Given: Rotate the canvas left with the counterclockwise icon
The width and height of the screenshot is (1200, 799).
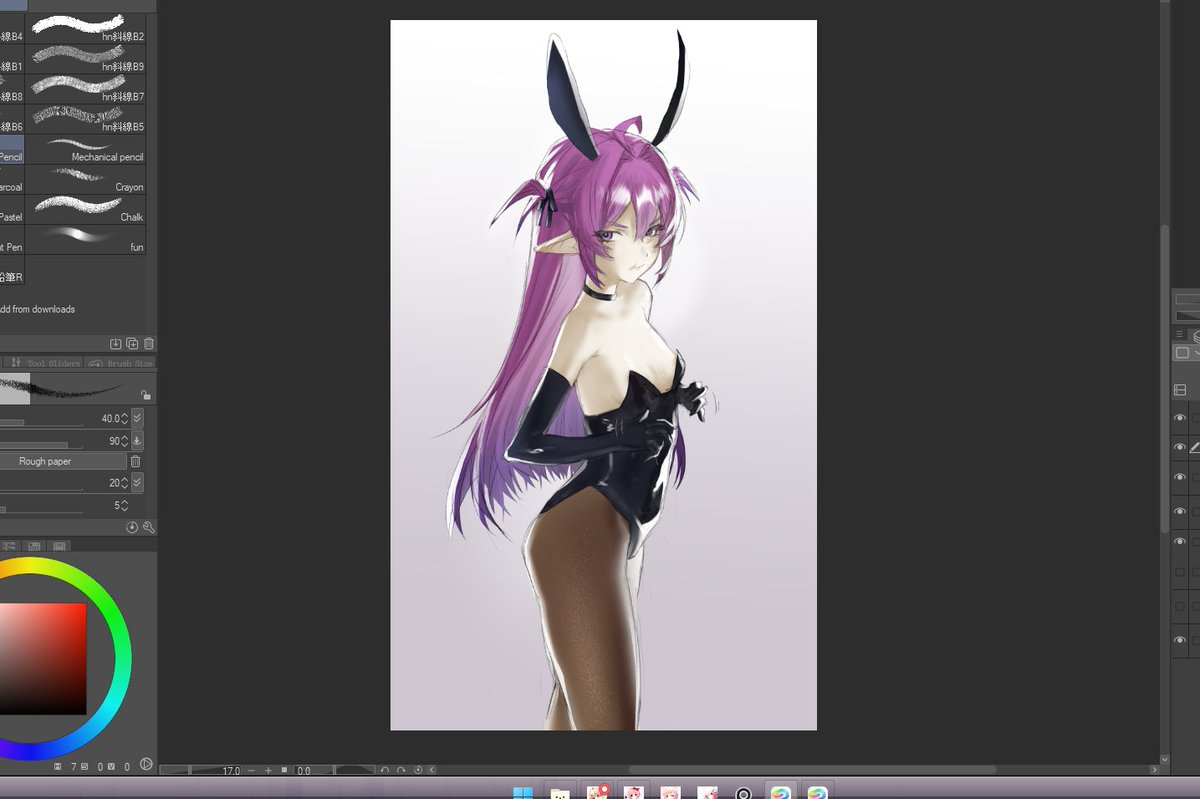Looking at the screenshot, I should [x=385, y=771].
